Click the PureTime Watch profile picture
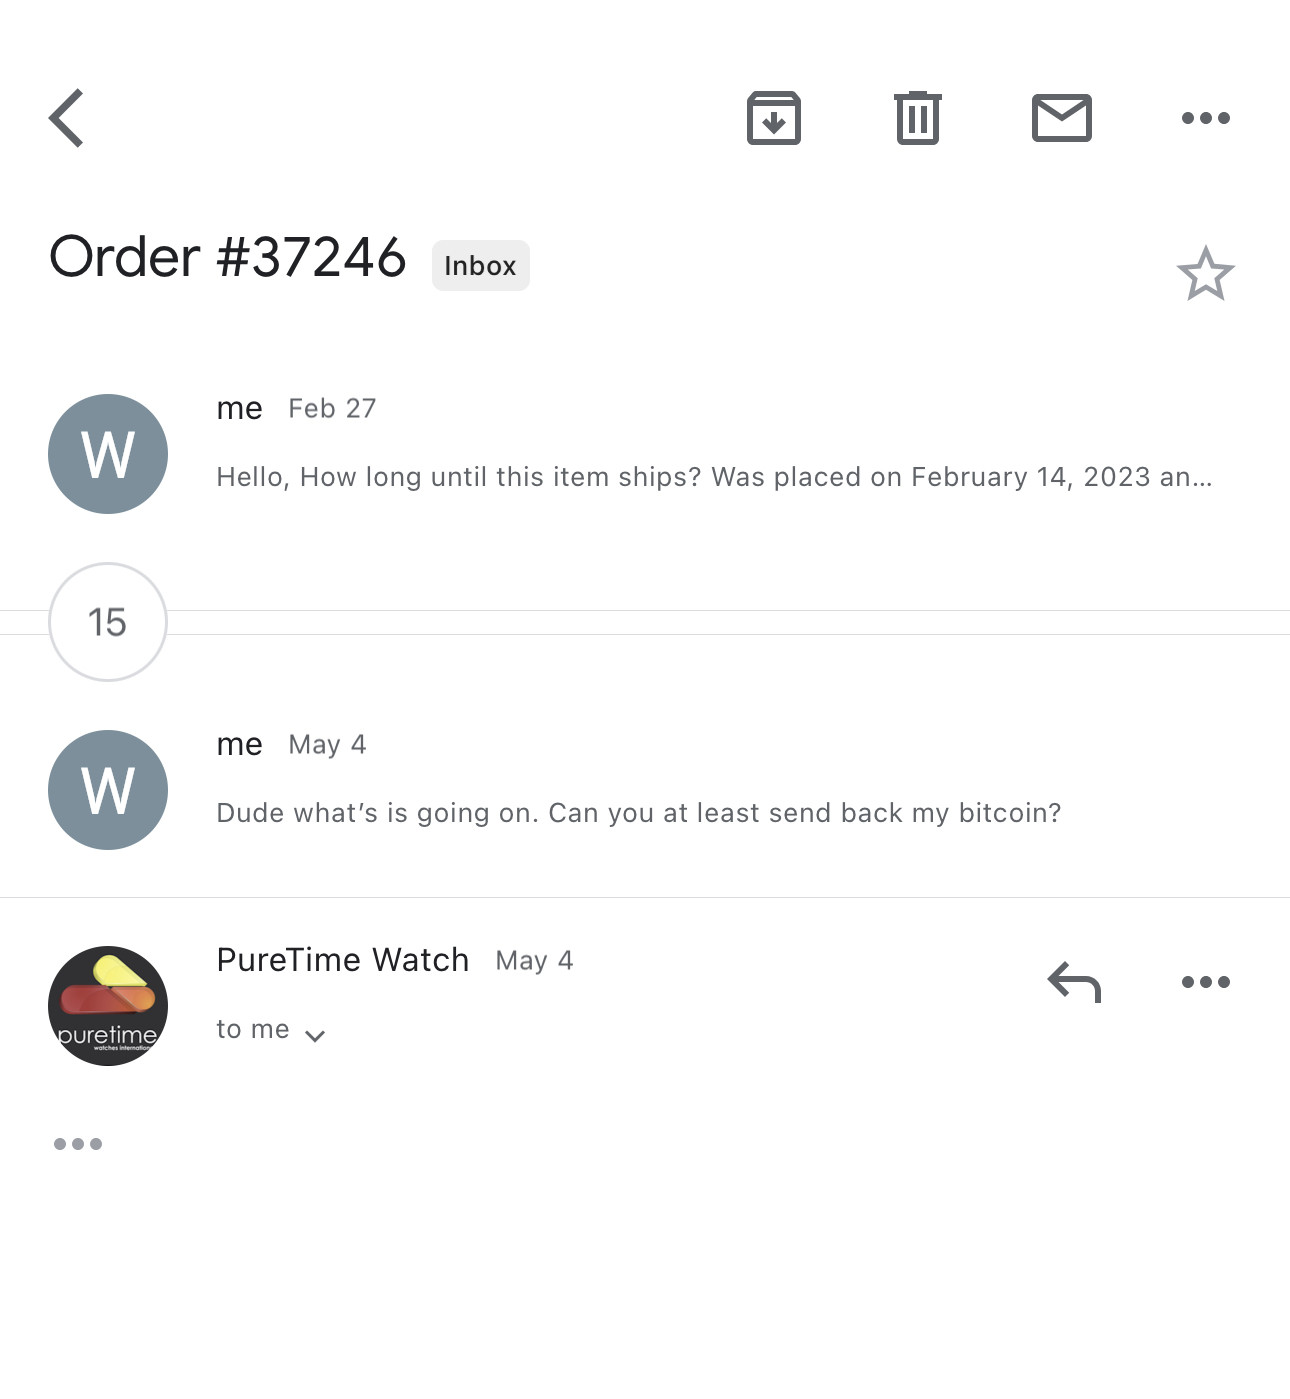The width and height of the screenshot is (1290, 1399). (x=108, y=1006)
